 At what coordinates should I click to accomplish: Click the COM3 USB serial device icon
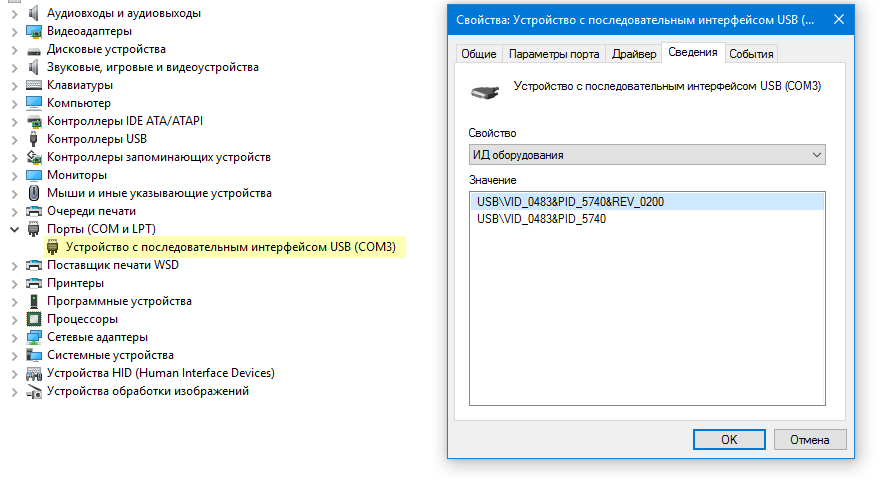pyautogui.click(x=53, y=247)
